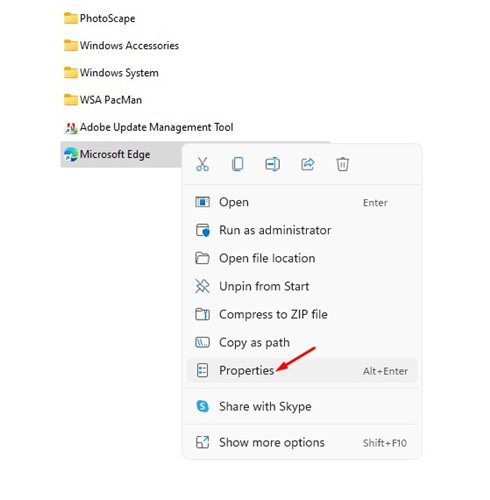The width and height of the screenshot is (490, 500).
Task: Click the Copy icon in context menu
Action: [238, 164]
